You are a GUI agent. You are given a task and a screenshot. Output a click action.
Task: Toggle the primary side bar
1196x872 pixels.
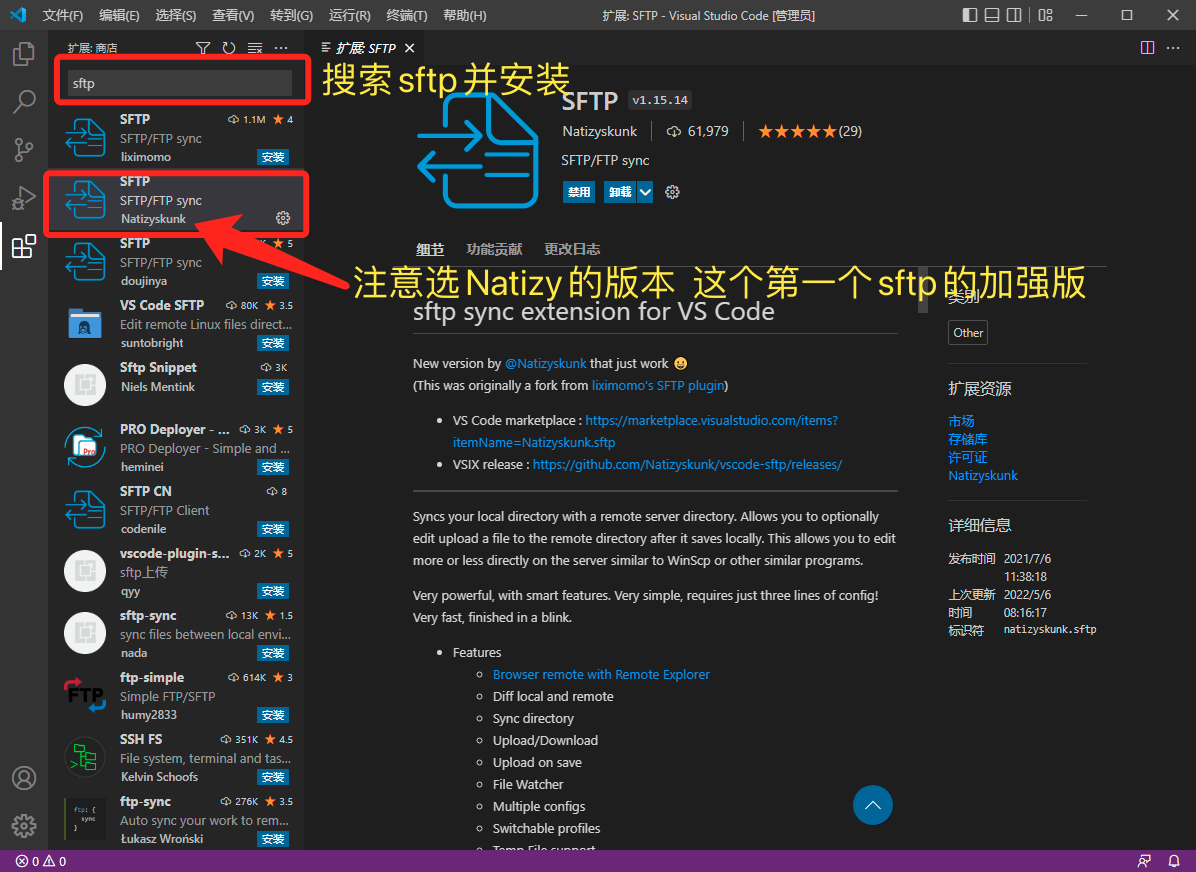click(x=970, y=15)
